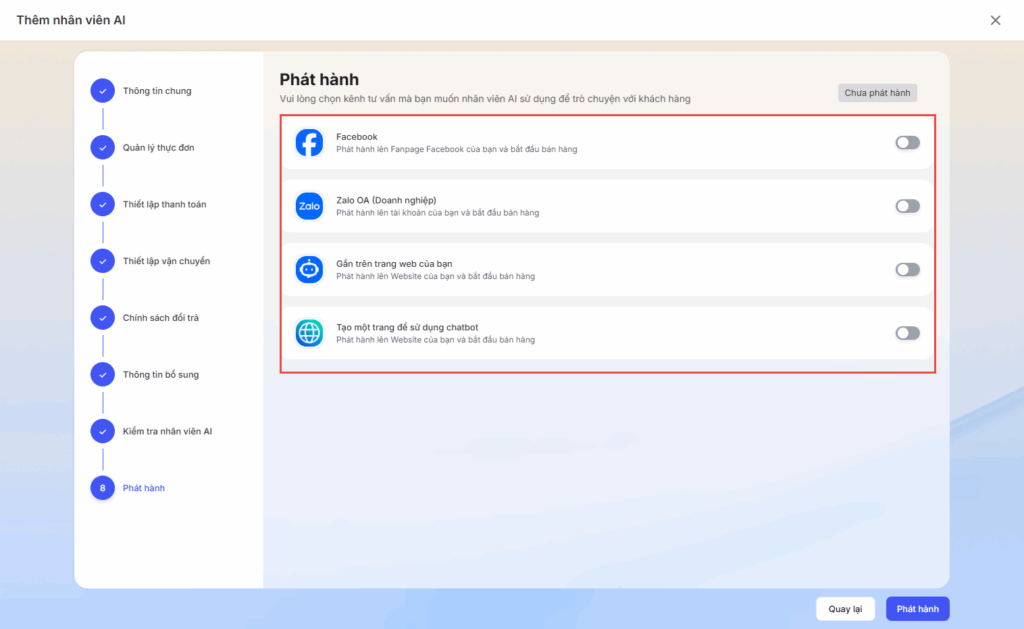Screen dimensions: 1024x629
Task: Select the Thông tin bổ sung step
Action: [161, 375]
